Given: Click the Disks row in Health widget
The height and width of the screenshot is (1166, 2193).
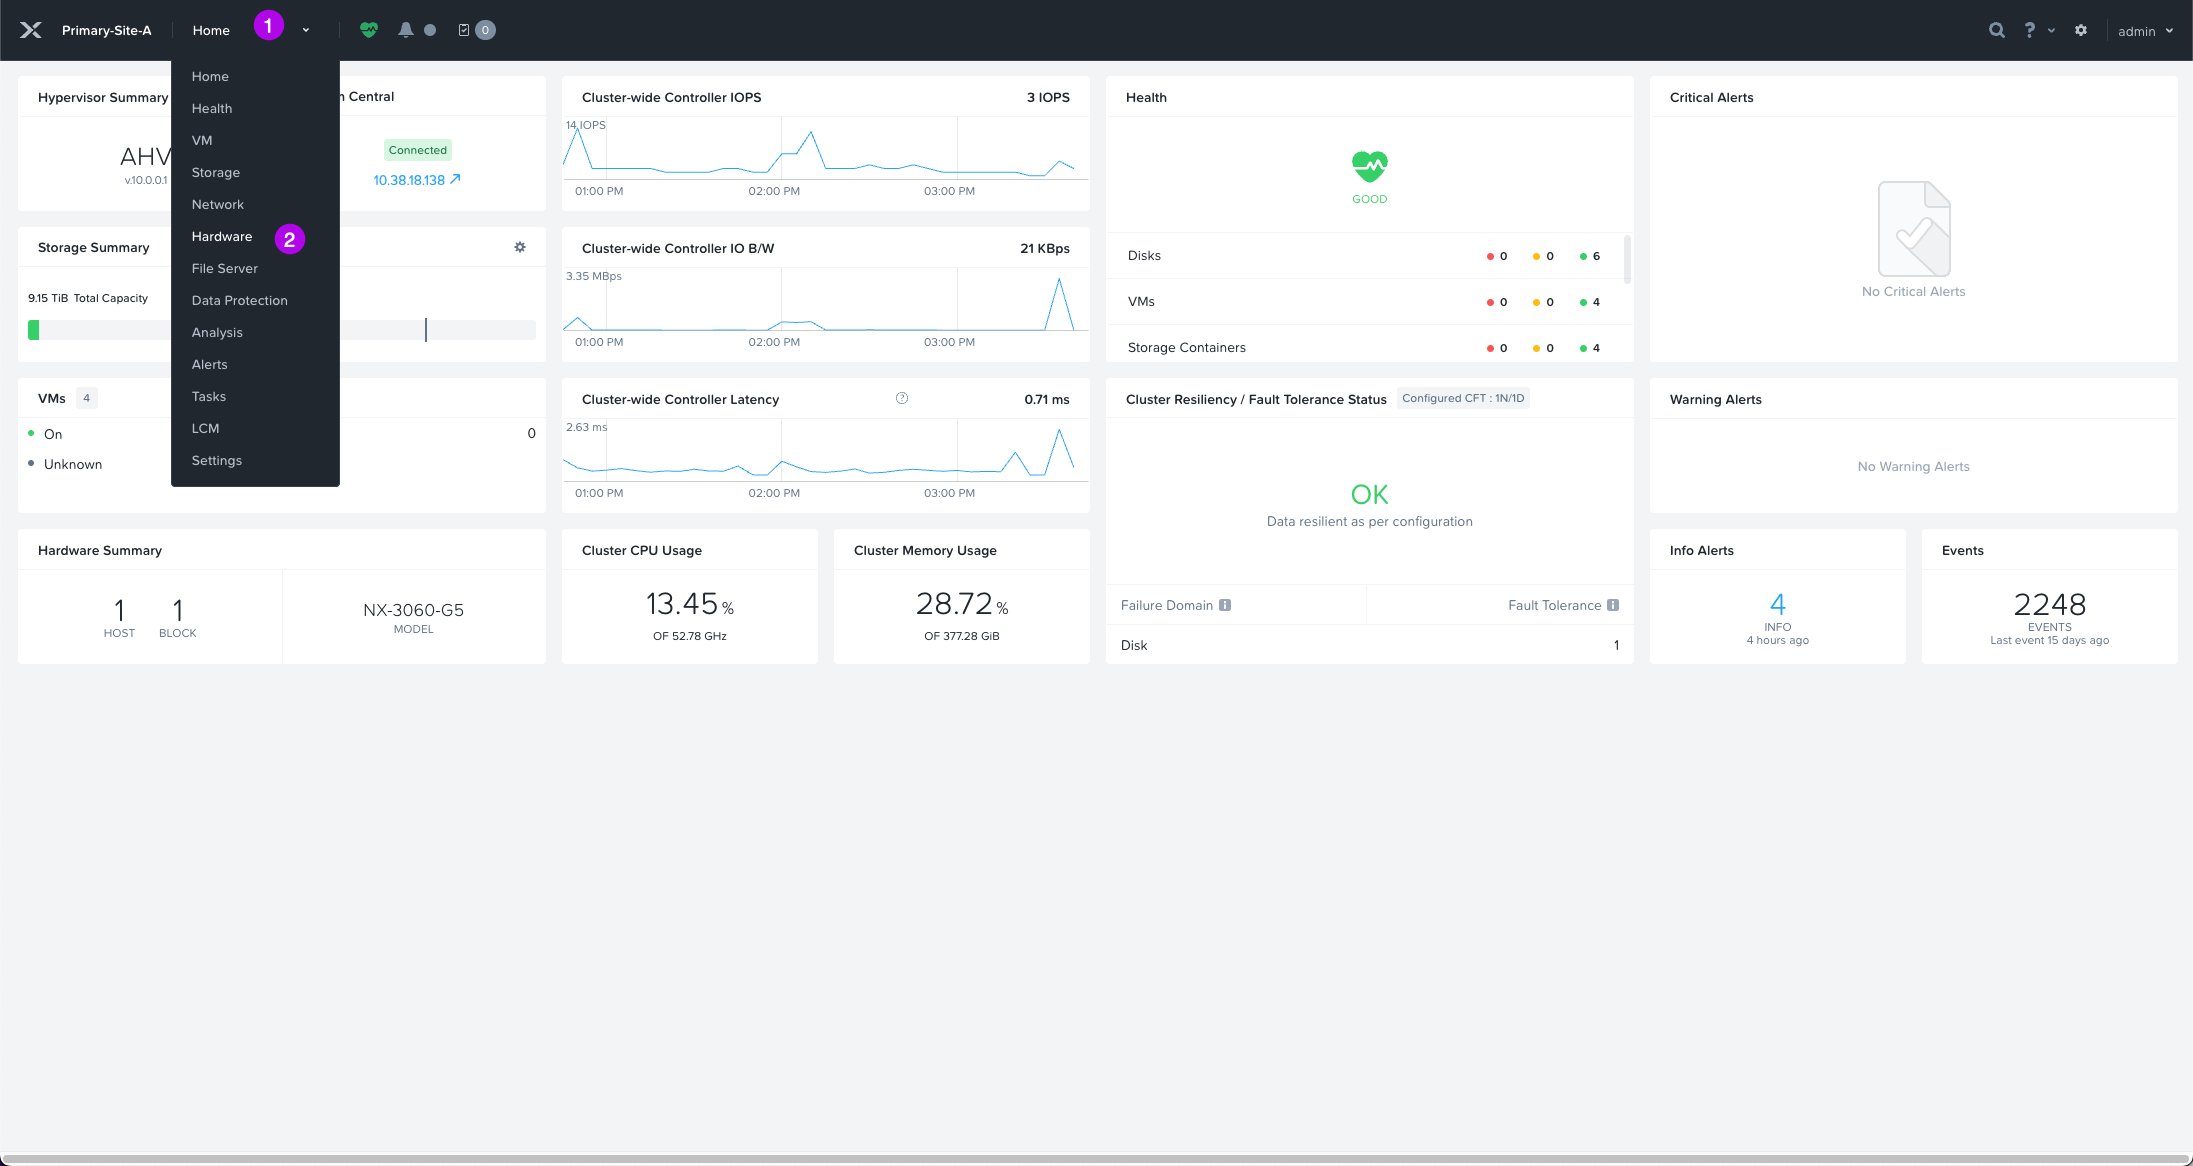Looking at the screenshot, I should [x=1364, y=256].
